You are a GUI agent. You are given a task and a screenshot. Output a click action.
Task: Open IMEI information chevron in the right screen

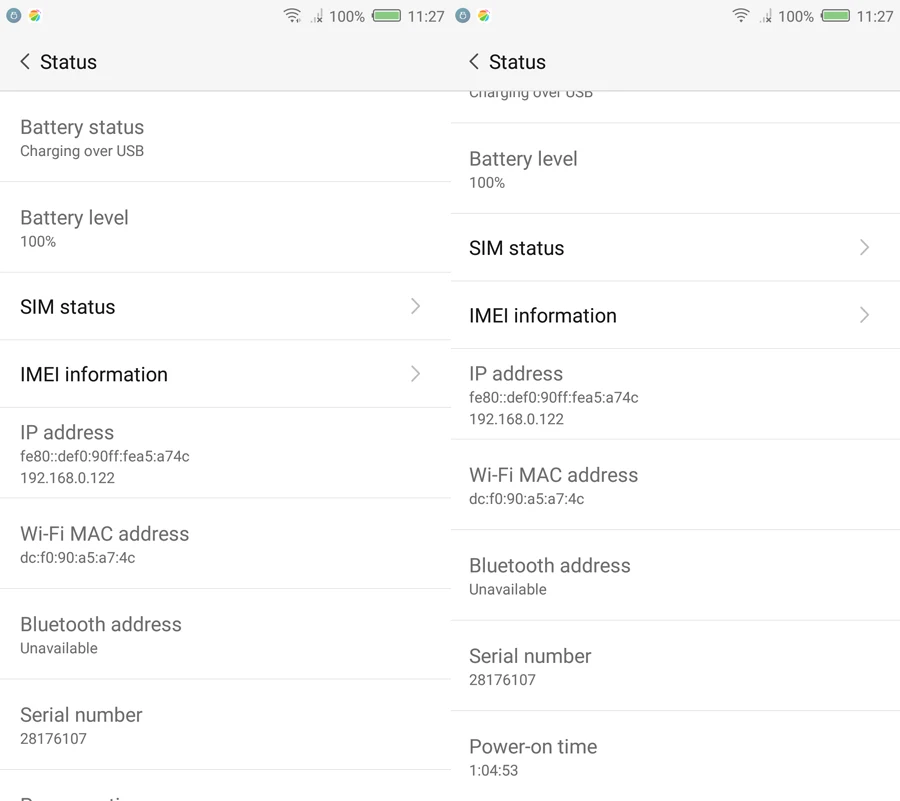pos(864,315)
